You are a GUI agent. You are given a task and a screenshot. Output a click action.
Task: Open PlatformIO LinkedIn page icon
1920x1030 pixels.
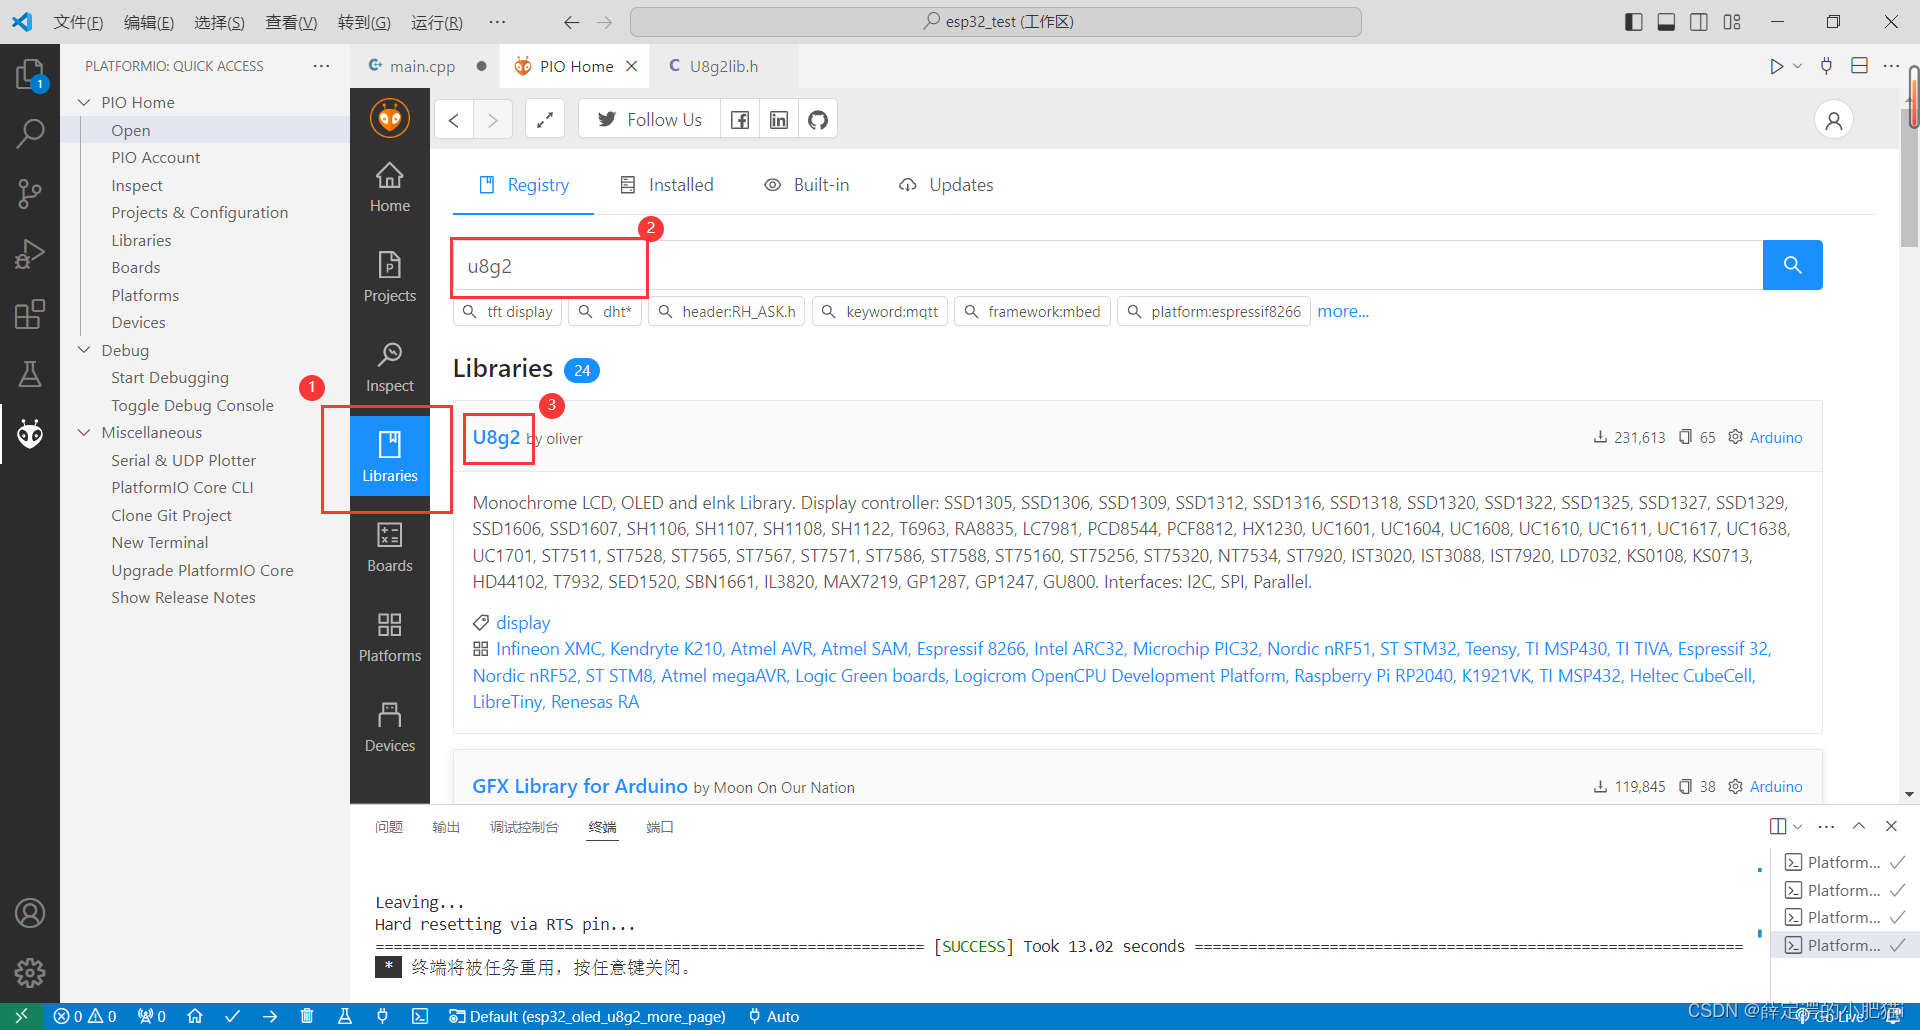(779, 120)
